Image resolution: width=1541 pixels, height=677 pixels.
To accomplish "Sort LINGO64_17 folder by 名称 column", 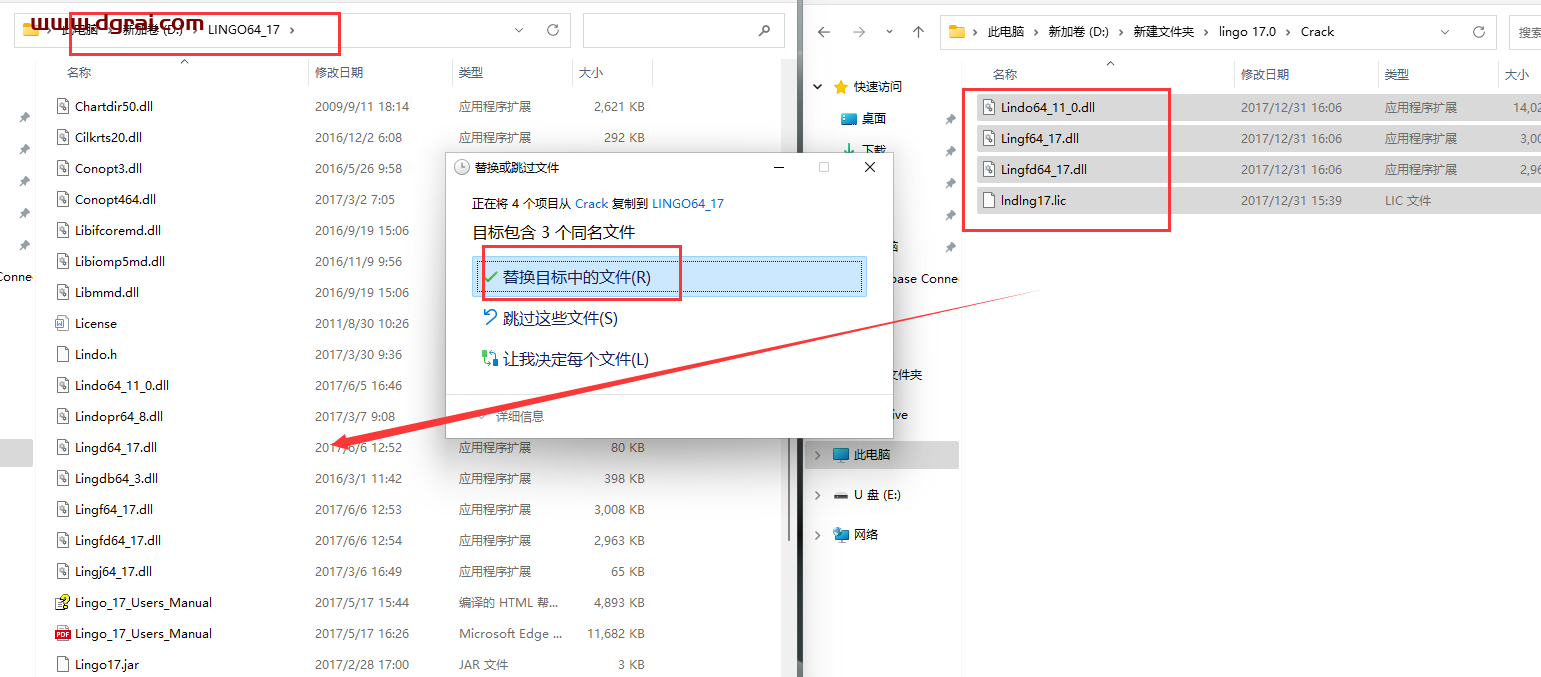I will [x=79, y=73].
